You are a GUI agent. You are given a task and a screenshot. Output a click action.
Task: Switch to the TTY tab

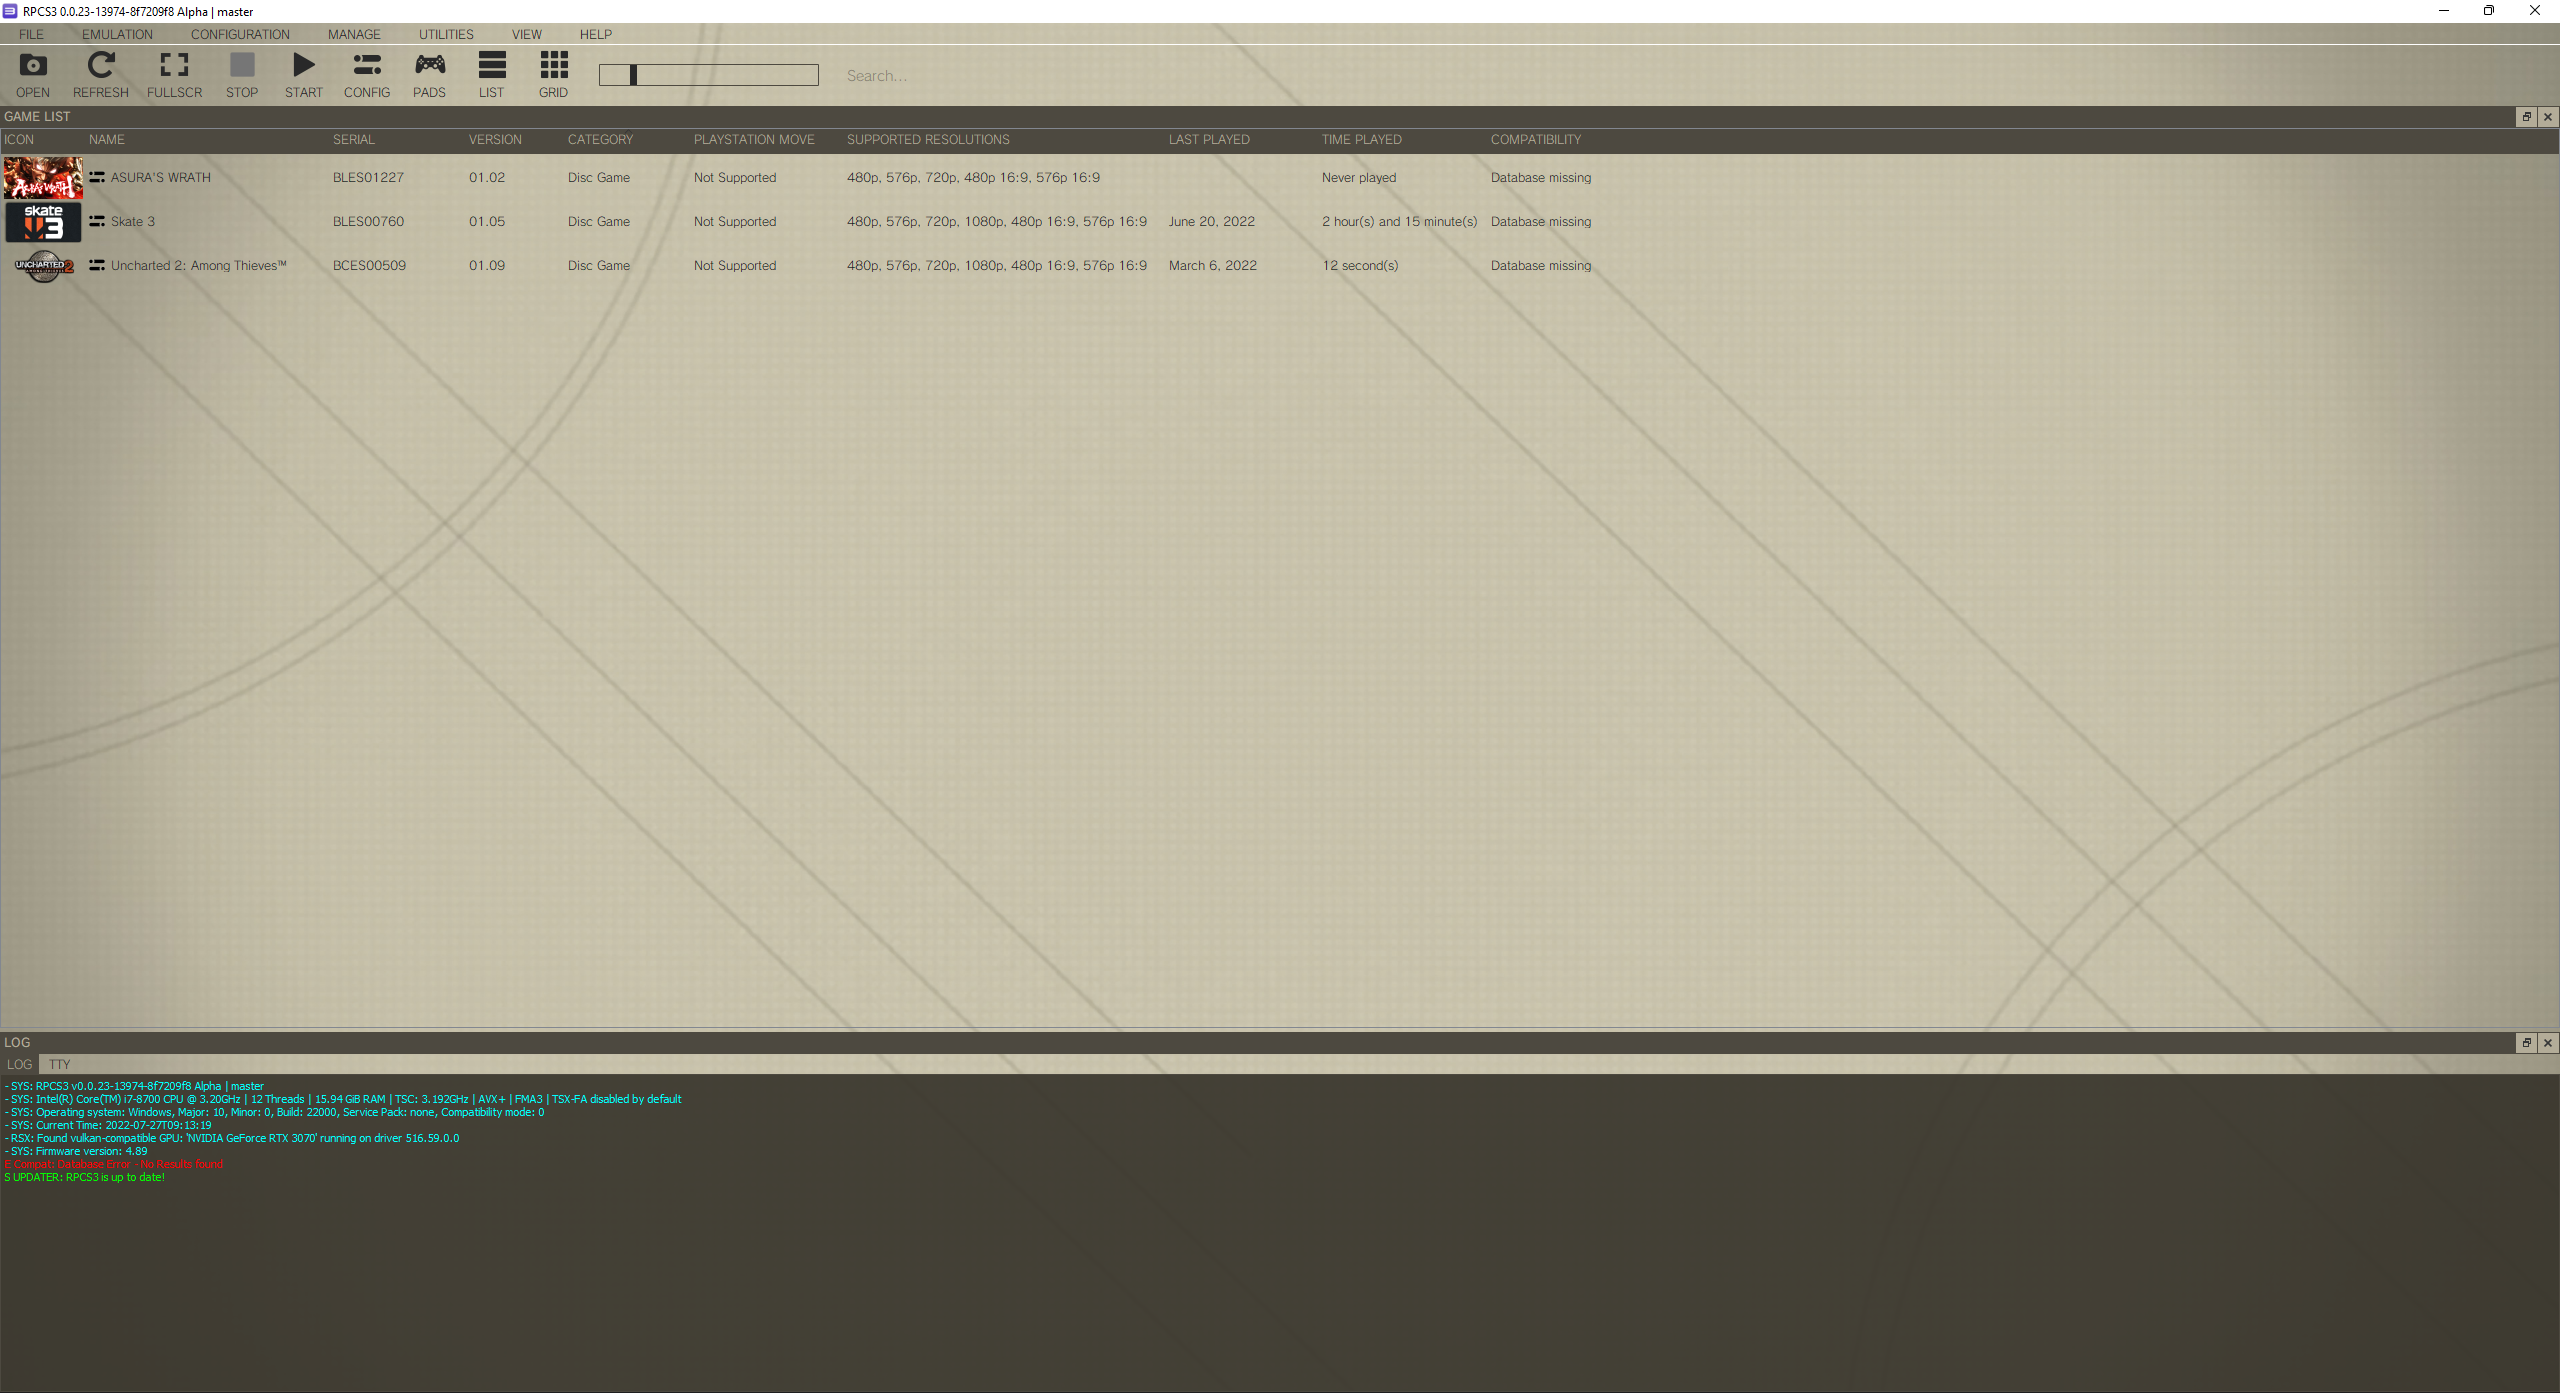click(x=59, y=1064)
